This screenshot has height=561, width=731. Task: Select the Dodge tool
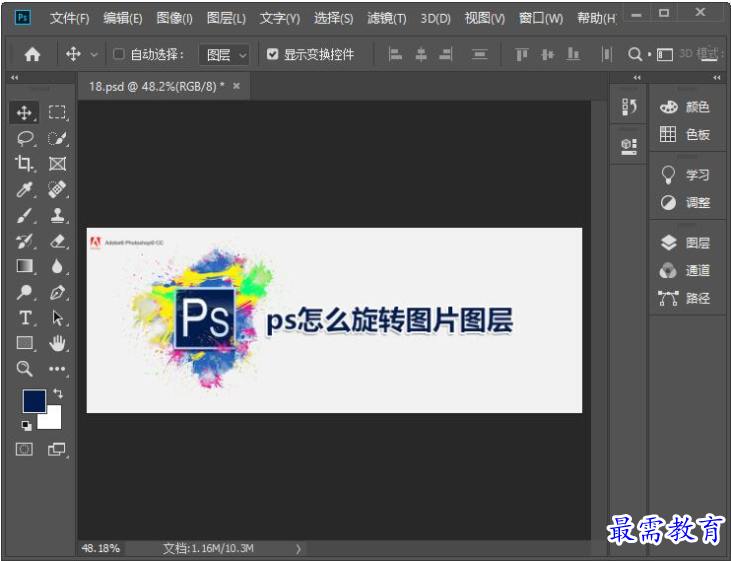25,292
